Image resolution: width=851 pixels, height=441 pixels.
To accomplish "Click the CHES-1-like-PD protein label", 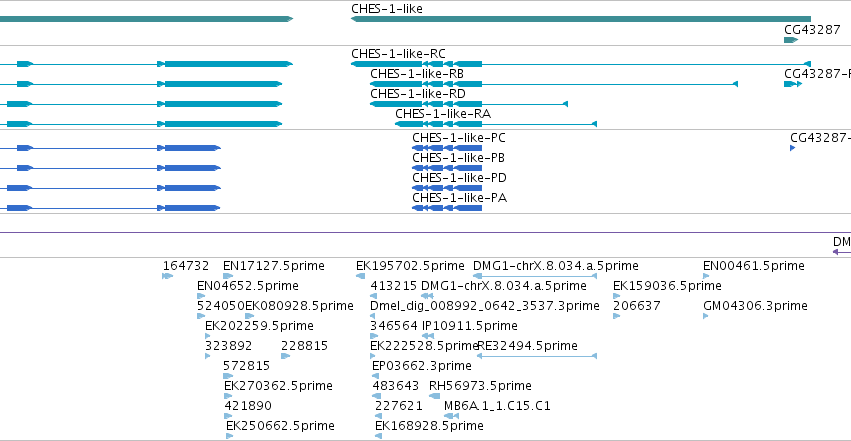I will [x=459, y=178].
